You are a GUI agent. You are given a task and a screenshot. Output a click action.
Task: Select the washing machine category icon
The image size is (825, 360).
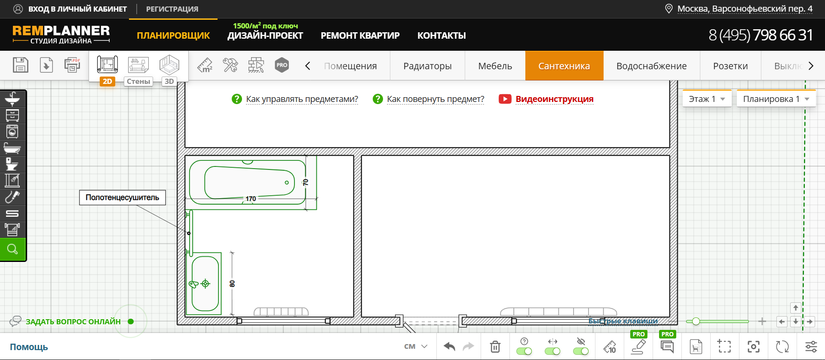[x=12, y=132]
